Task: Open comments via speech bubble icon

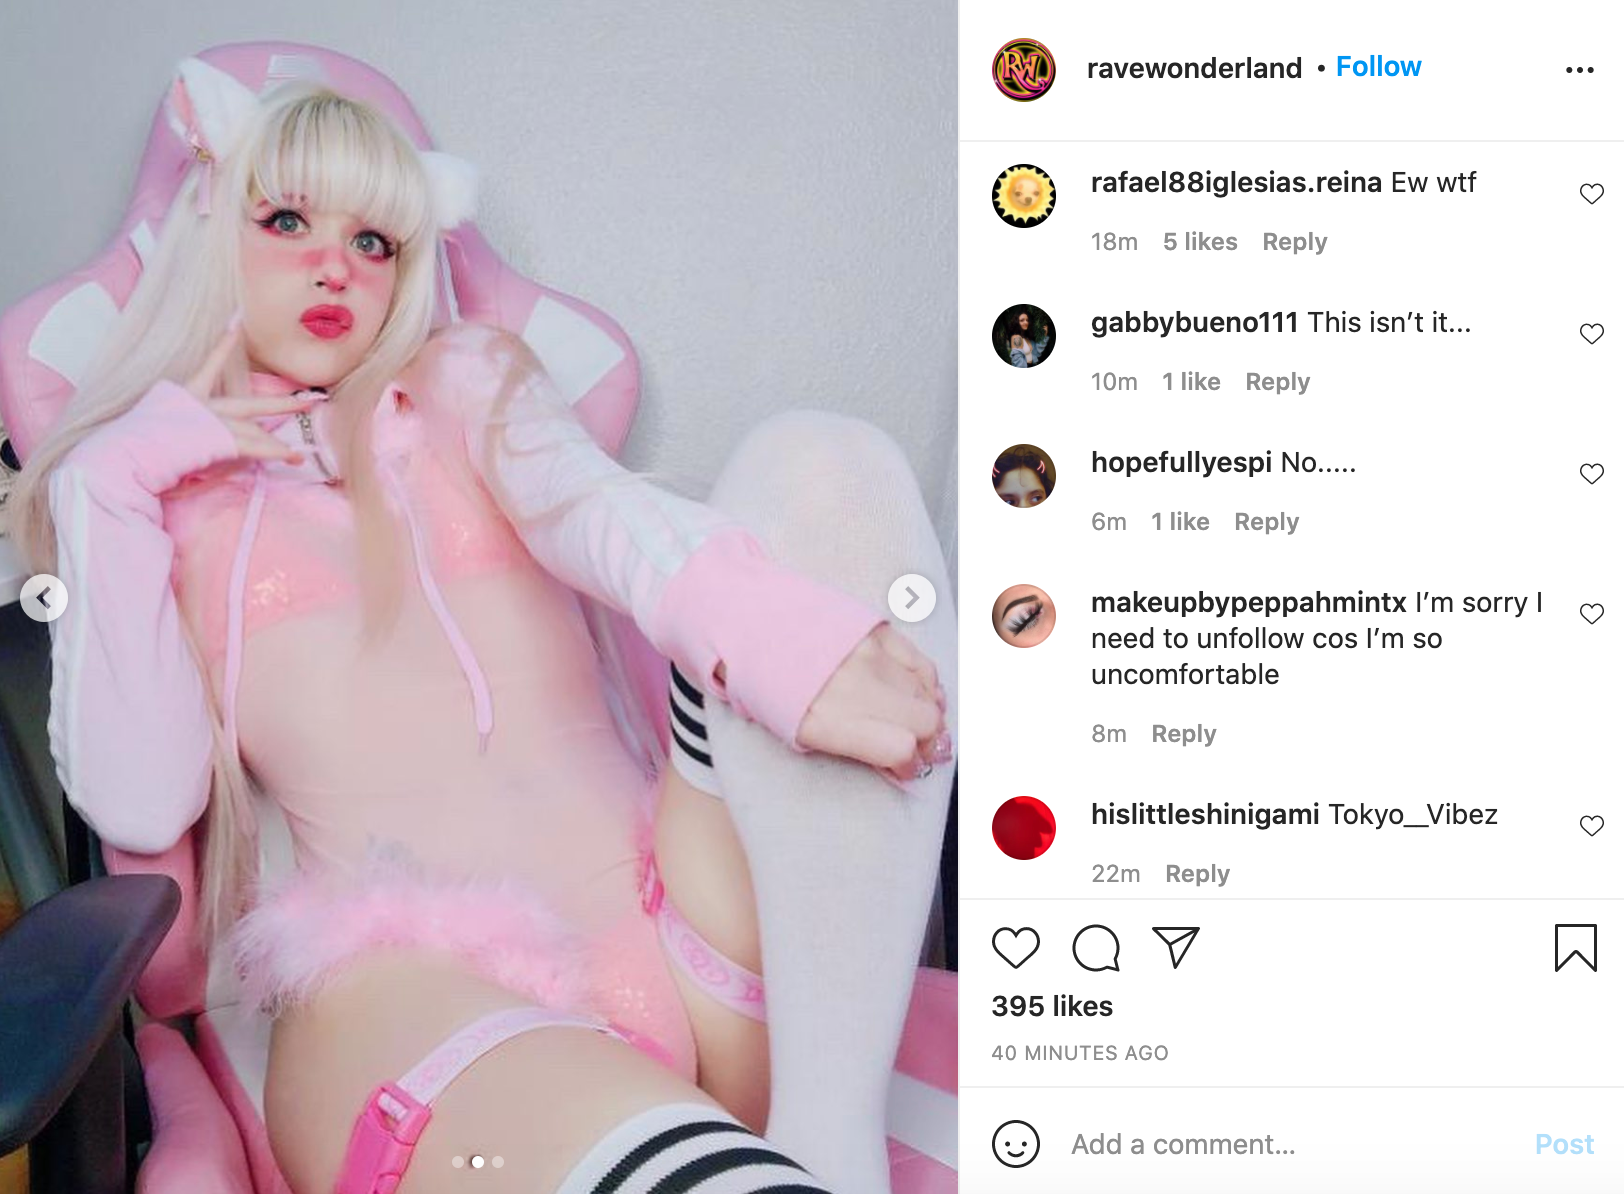Action: tap(1096, 948)
